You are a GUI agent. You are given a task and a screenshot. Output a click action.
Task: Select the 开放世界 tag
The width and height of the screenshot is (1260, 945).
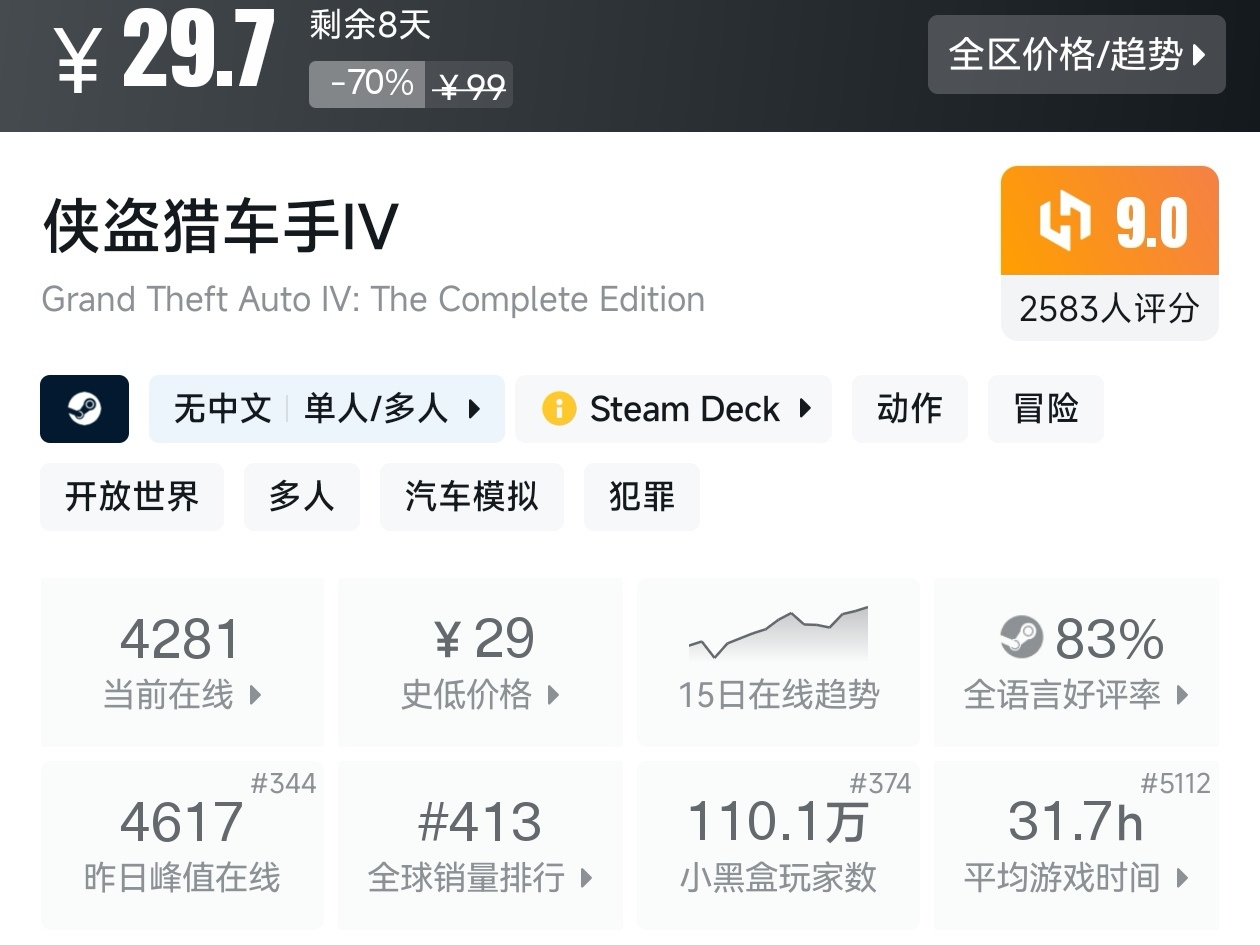pyautogui.click(x=132, y=497)
